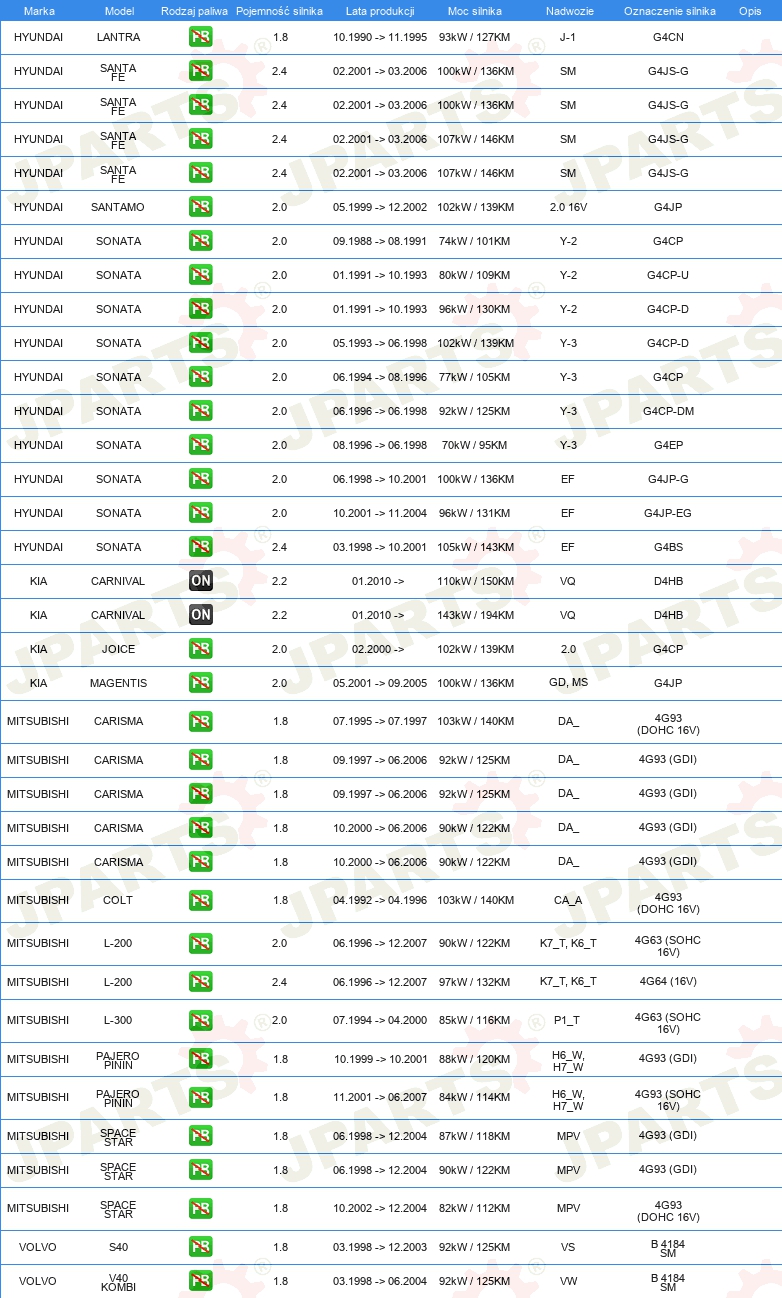This screenshot has height=1298, width=782.
Task: Click the engine code 4G64 (16V)
Action: pyautogui.click(x=668, y=982)
